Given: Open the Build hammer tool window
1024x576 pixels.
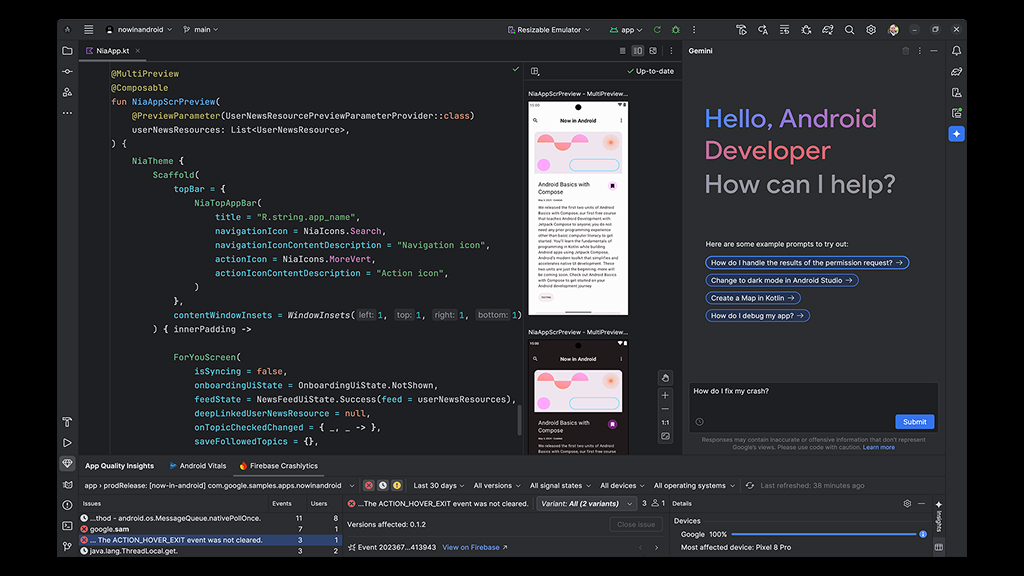Looking at the screenshot, I should coord(67,422).
